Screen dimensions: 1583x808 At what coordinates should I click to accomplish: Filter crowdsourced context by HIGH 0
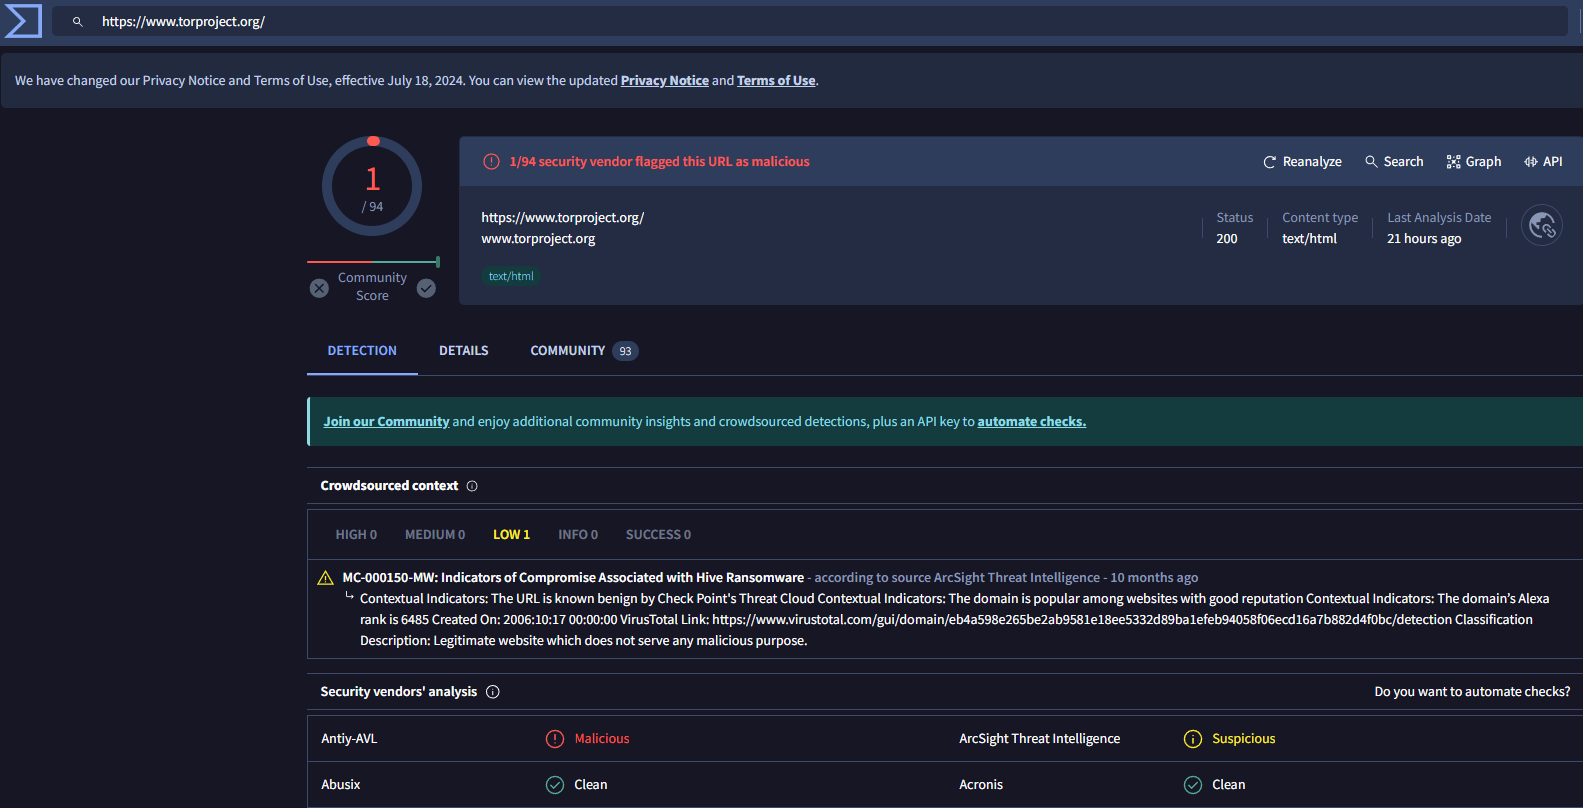tap(356, 535)
